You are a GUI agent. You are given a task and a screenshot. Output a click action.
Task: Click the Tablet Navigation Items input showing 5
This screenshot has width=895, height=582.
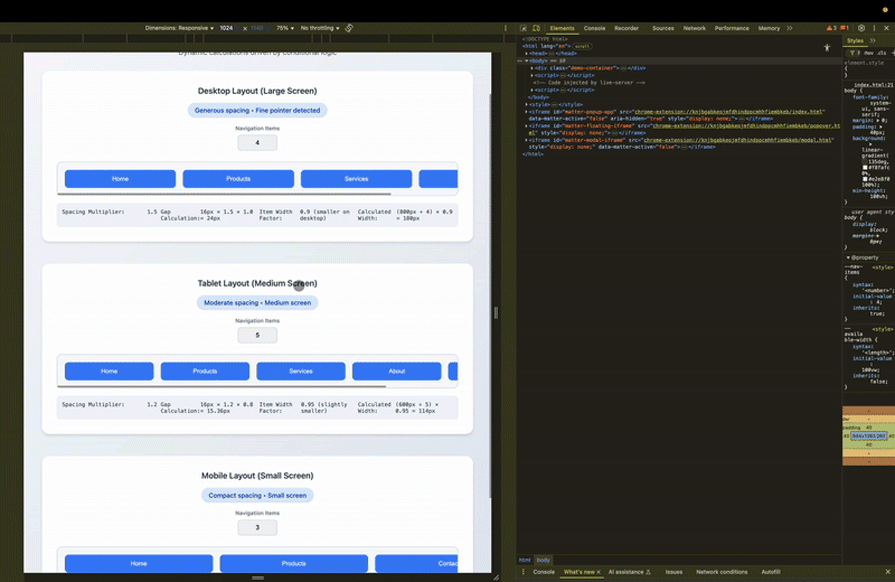(257, 335)
